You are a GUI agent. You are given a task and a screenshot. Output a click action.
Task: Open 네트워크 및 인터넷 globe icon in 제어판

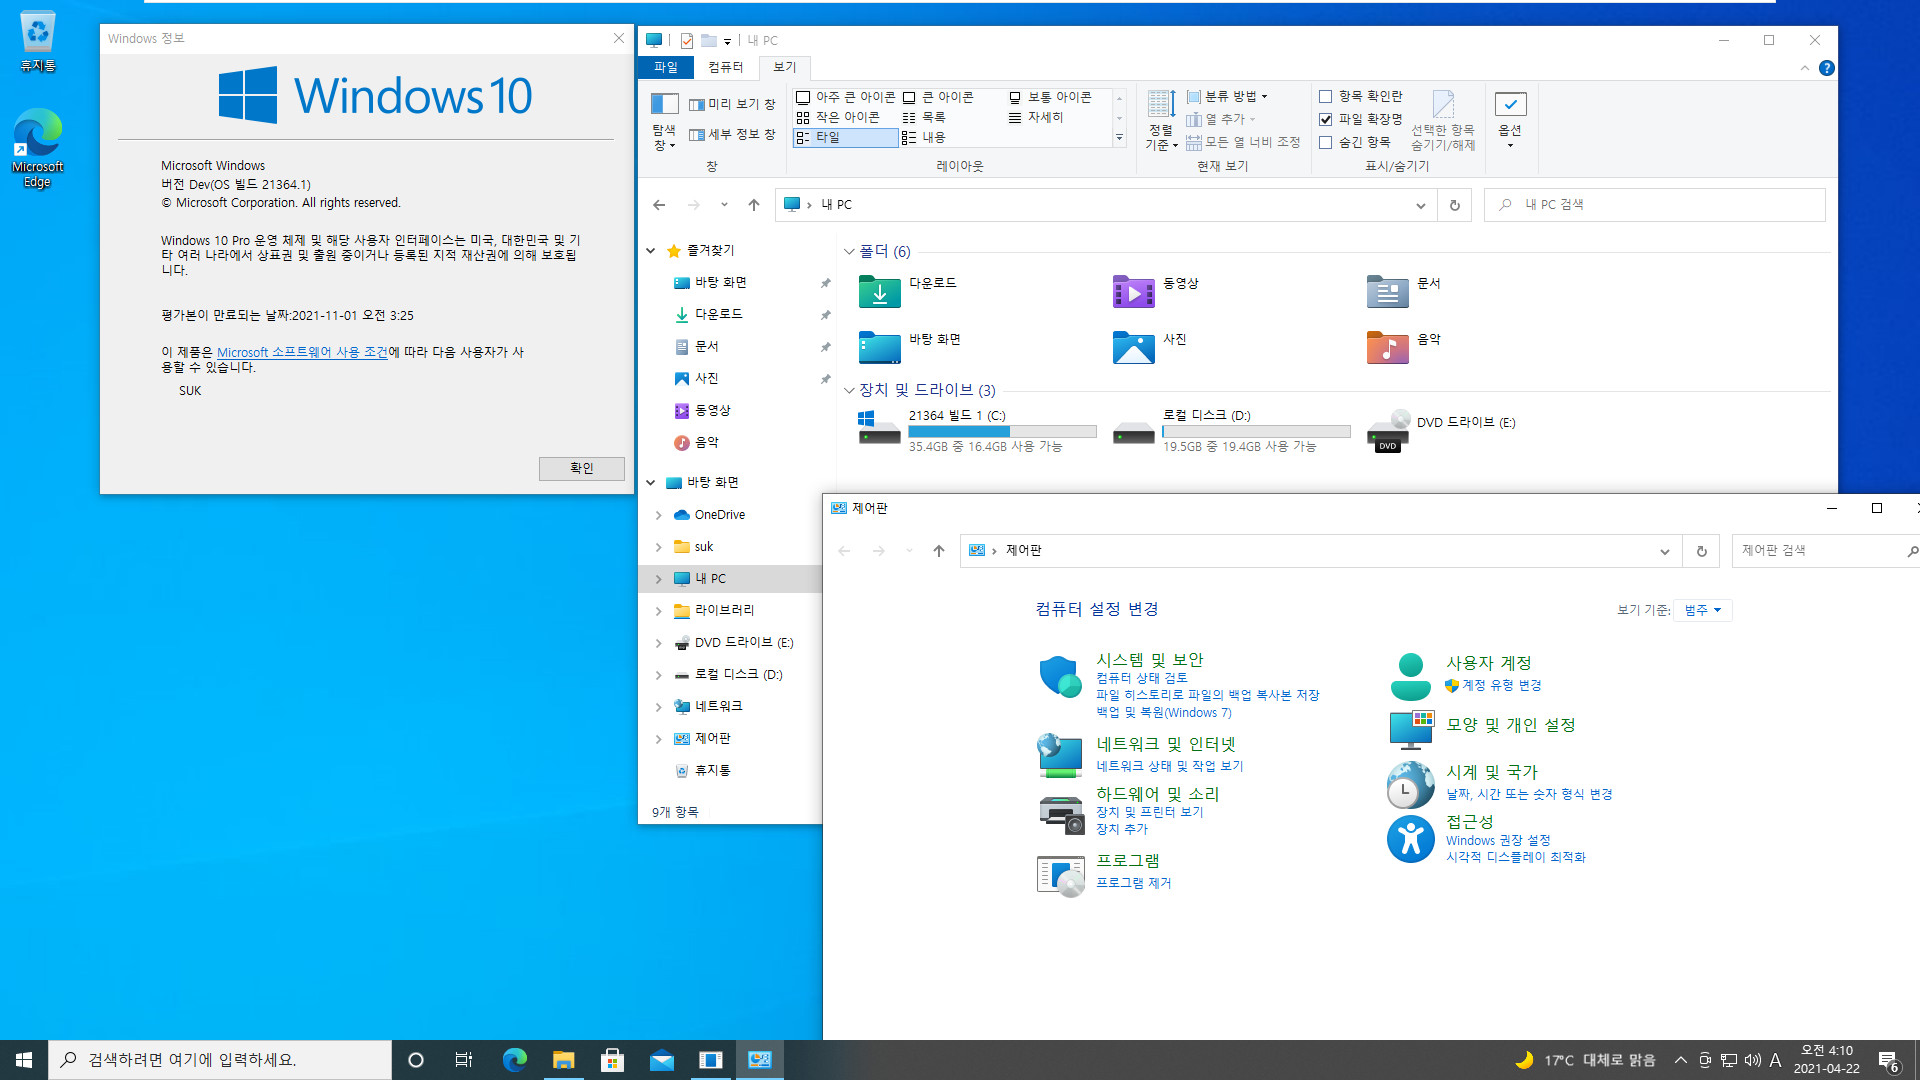pyautogui.click(x=1060, y=755)
